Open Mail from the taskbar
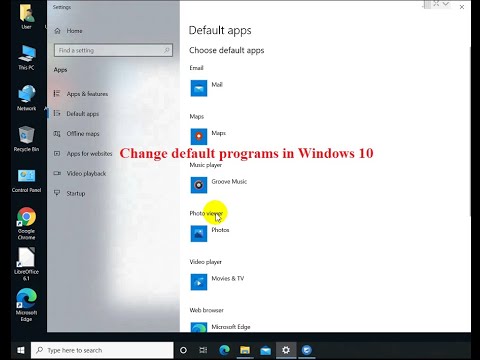Image resolution: width=480 pixels, height=360 pixels. click(266, 350)
